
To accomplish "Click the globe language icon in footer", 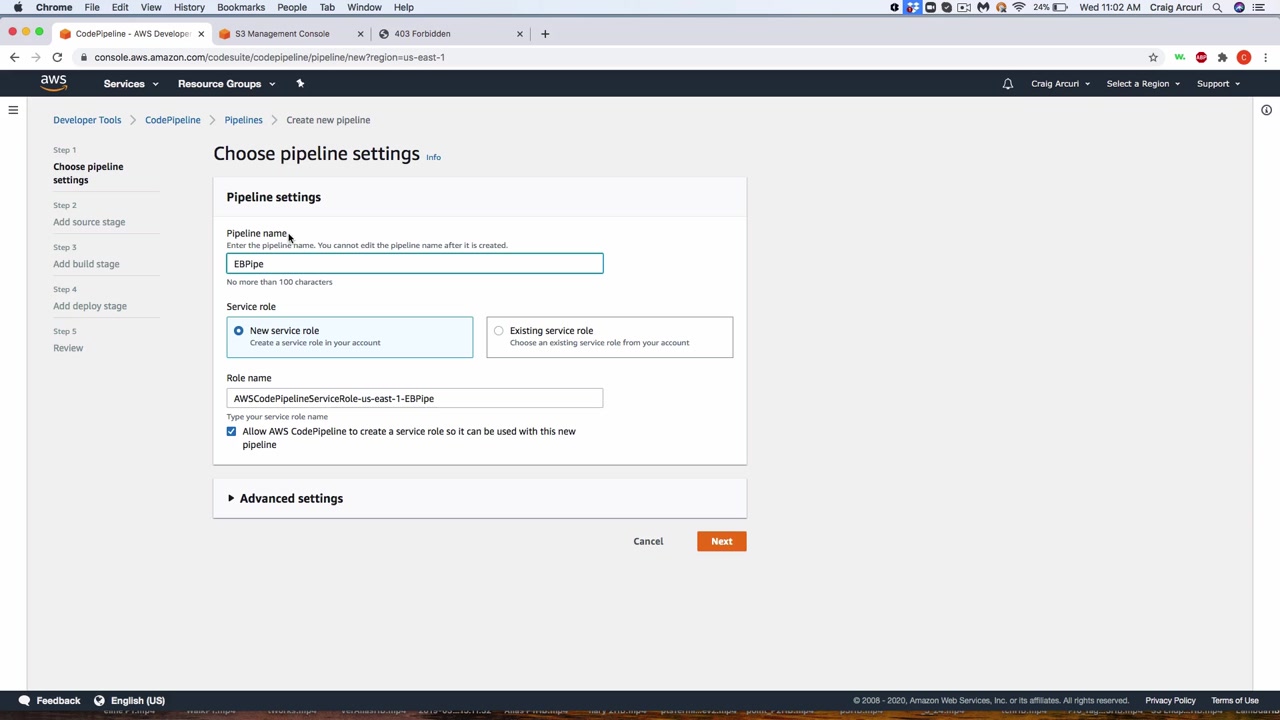I will coord(99,701).
